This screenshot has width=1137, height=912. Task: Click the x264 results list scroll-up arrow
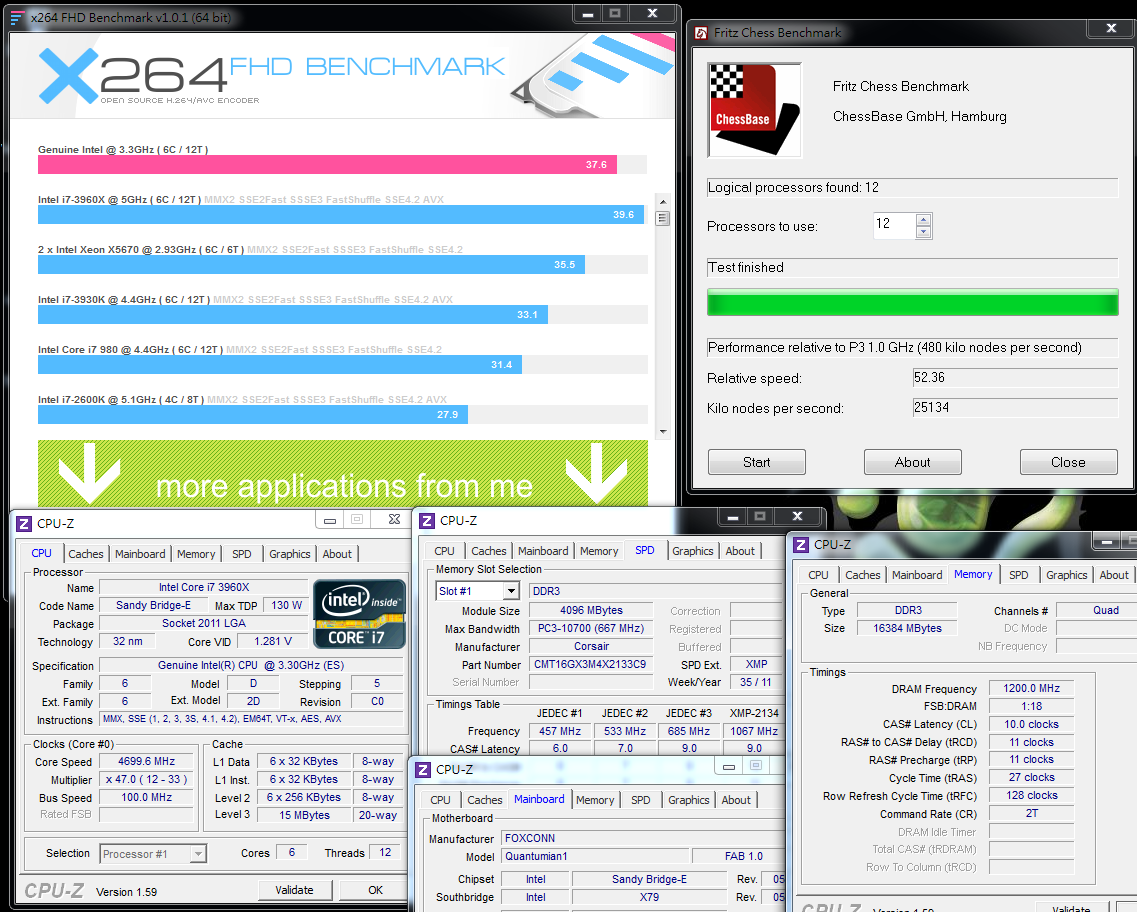click(x=662, y=202)
